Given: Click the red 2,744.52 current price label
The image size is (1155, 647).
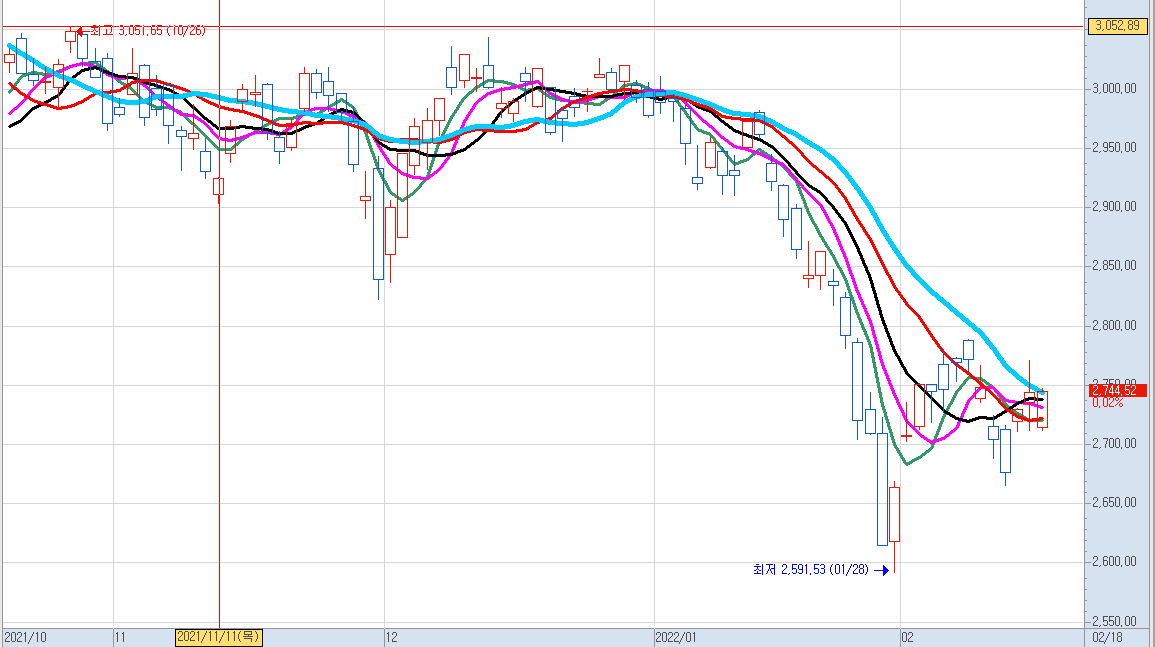Looking at the screenshot, I should (1117, 391).
